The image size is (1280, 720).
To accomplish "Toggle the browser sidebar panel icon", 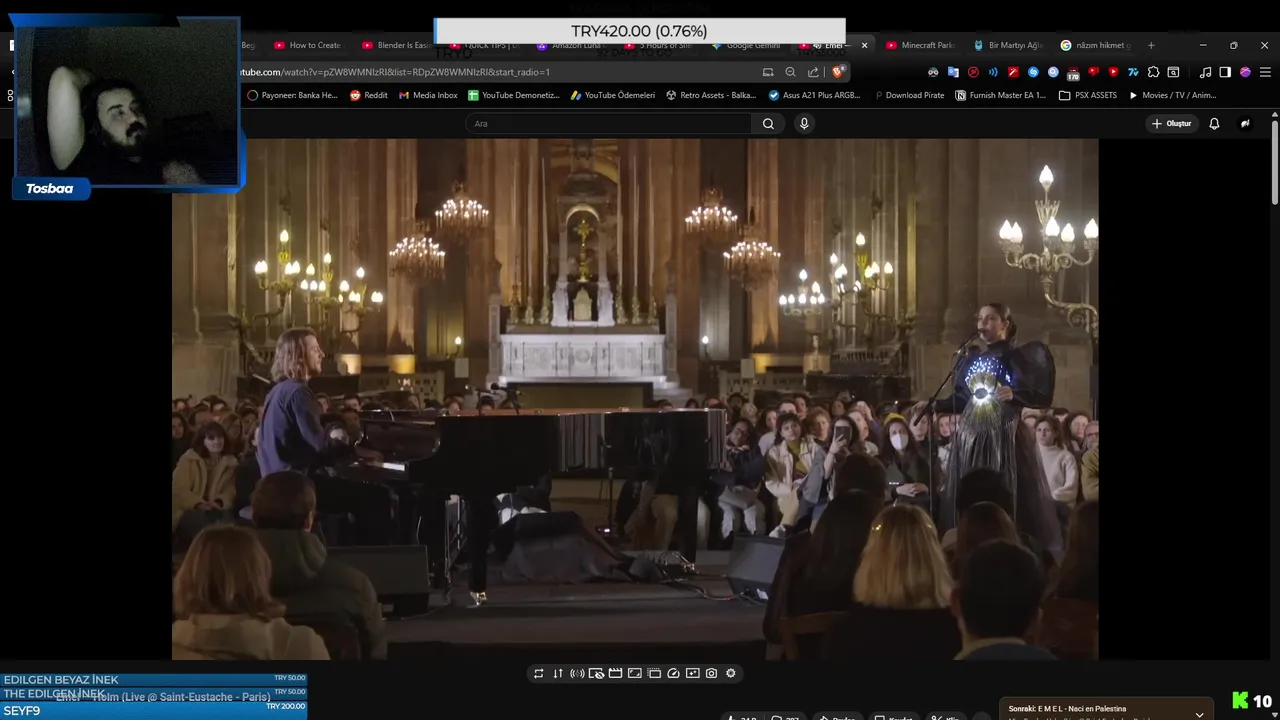I will 1225,72.
